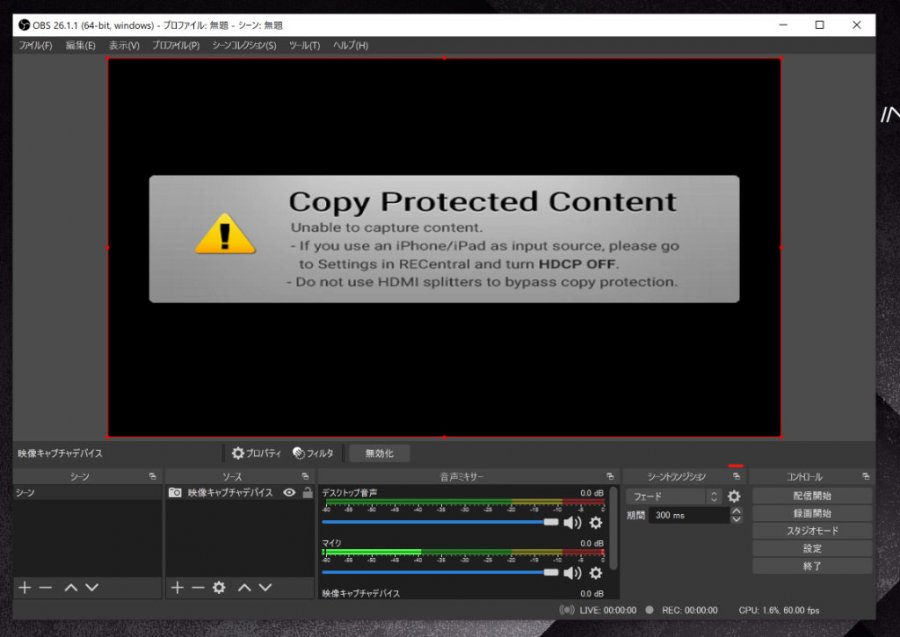Maximize the OBS window
This screenshot has height=637, width=900.
point(820,25)
